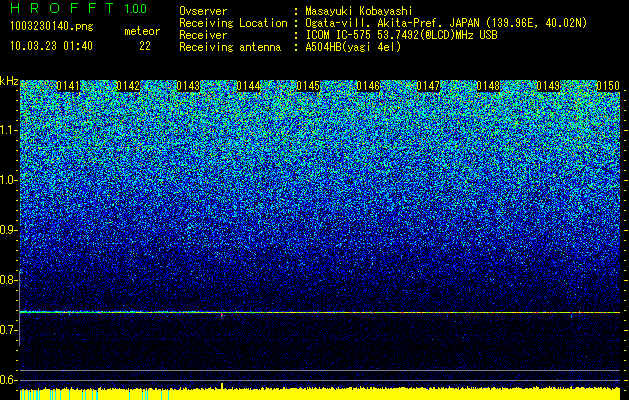Click the 0143 time marker

pos(188,86)
